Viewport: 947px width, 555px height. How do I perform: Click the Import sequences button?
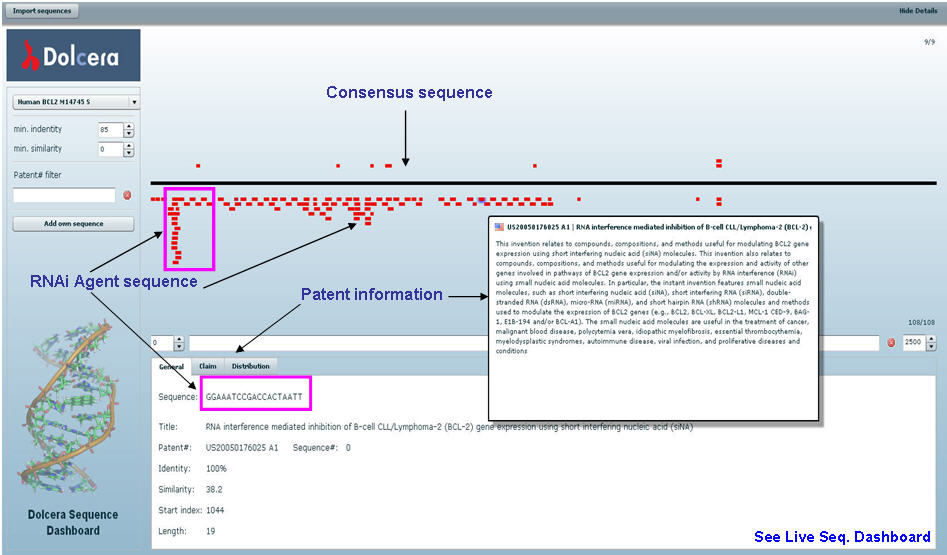[x=40, y=10]
